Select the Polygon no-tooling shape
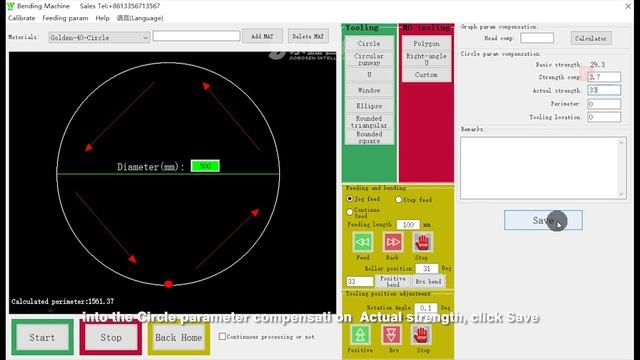The width and height of the screenshot is (640, 360). pos(426,43)
